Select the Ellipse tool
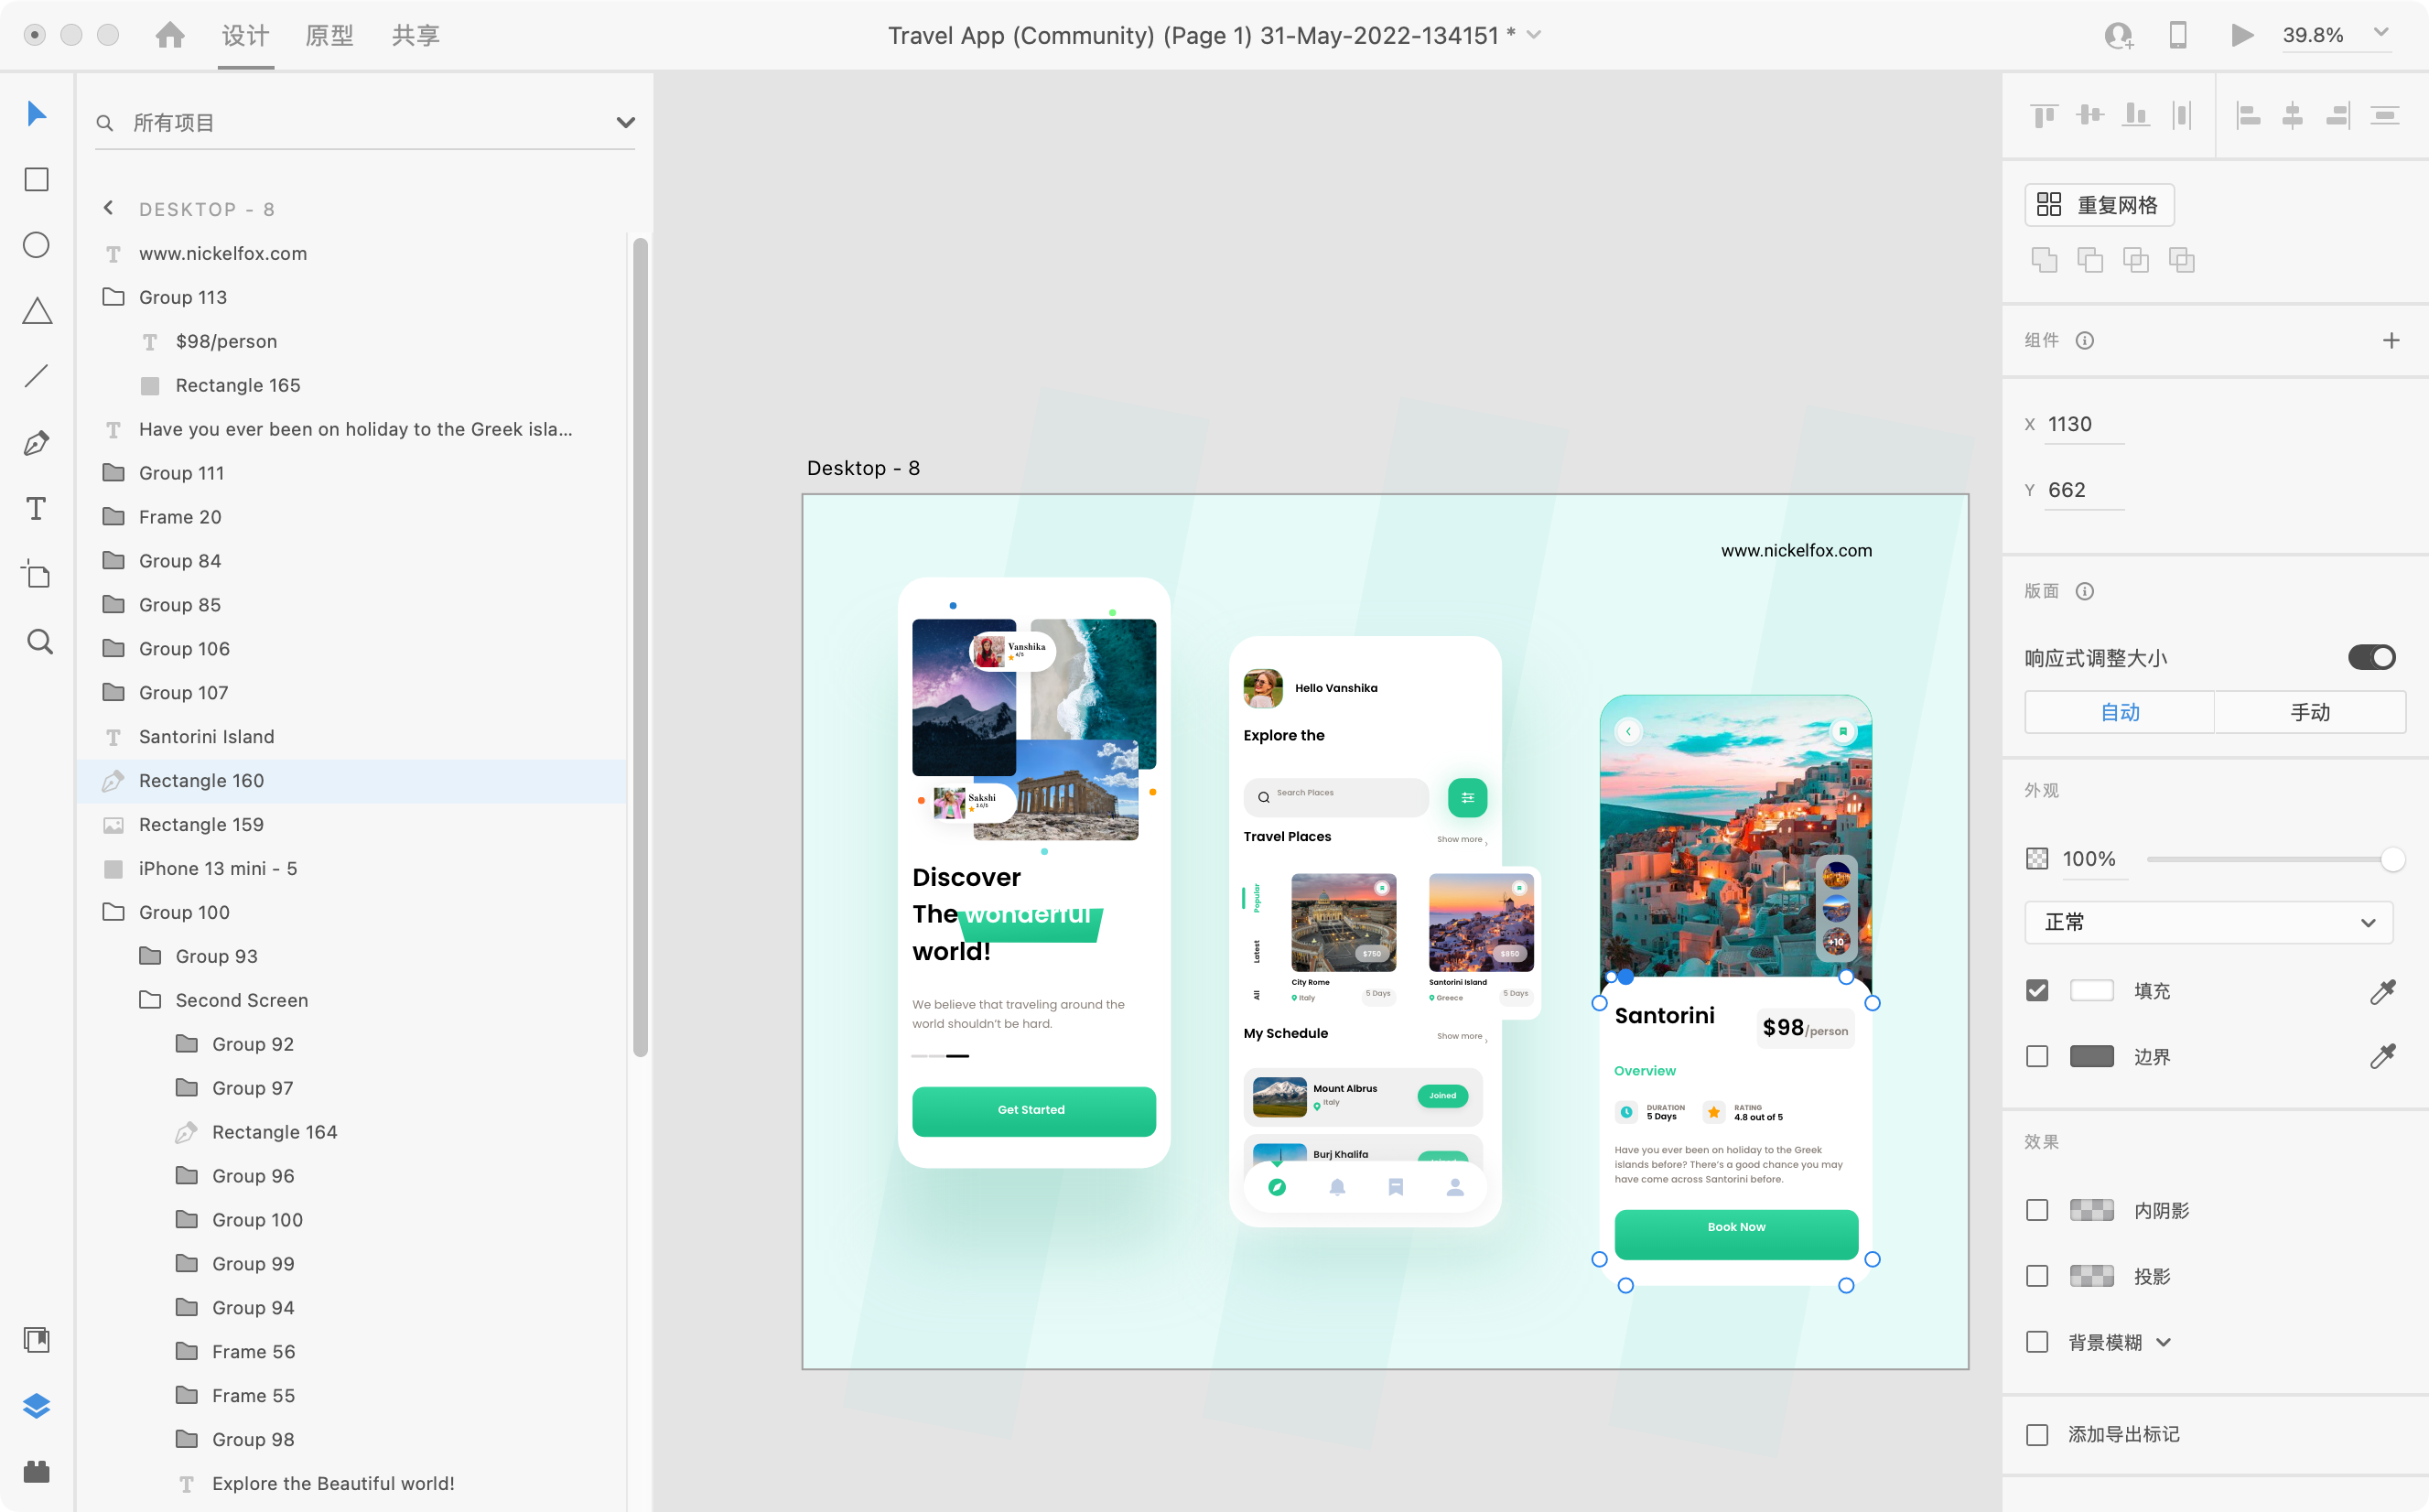The image size is (2429, 1512). [36, 245]
